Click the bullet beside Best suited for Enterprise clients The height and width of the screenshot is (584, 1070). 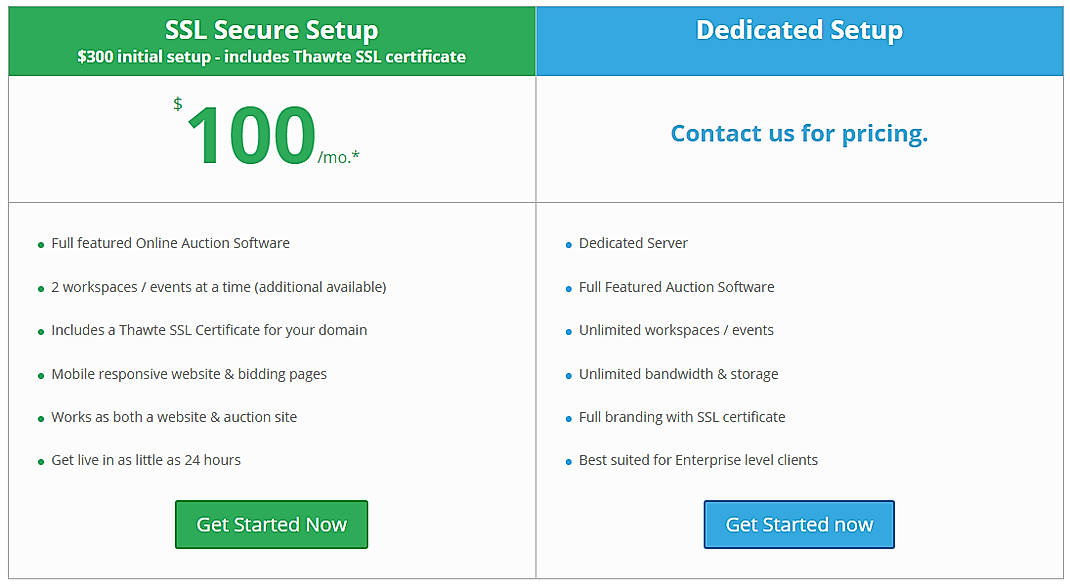pyautogui.click(x=569, y=461)
